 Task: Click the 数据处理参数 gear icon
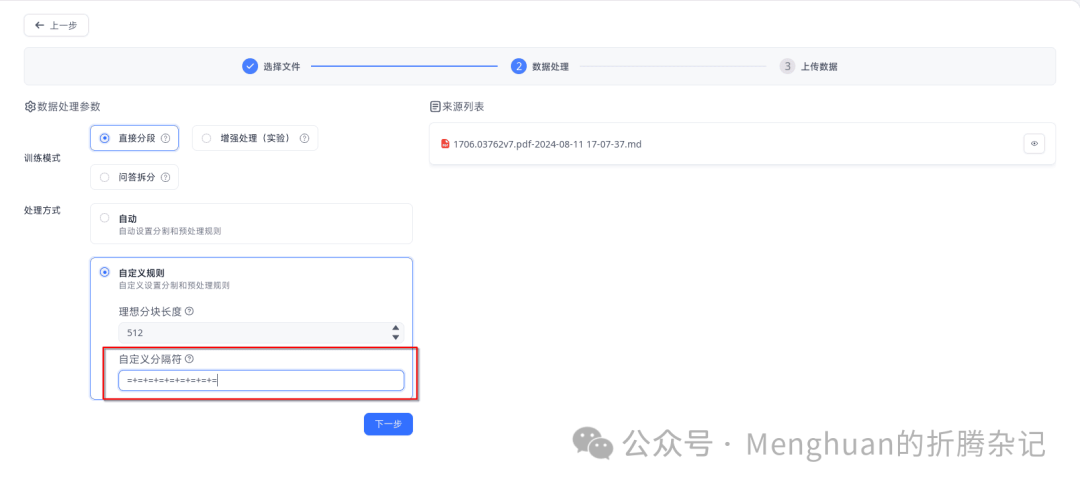pyautogui.click(x=30, y=106)
